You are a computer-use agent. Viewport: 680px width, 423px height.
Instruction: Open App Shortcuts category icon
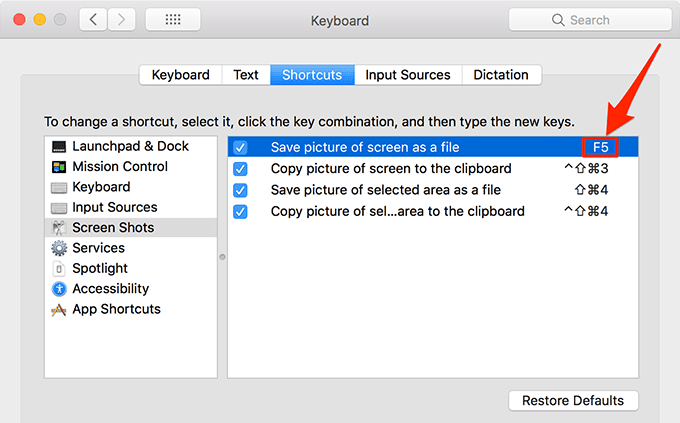59,310
